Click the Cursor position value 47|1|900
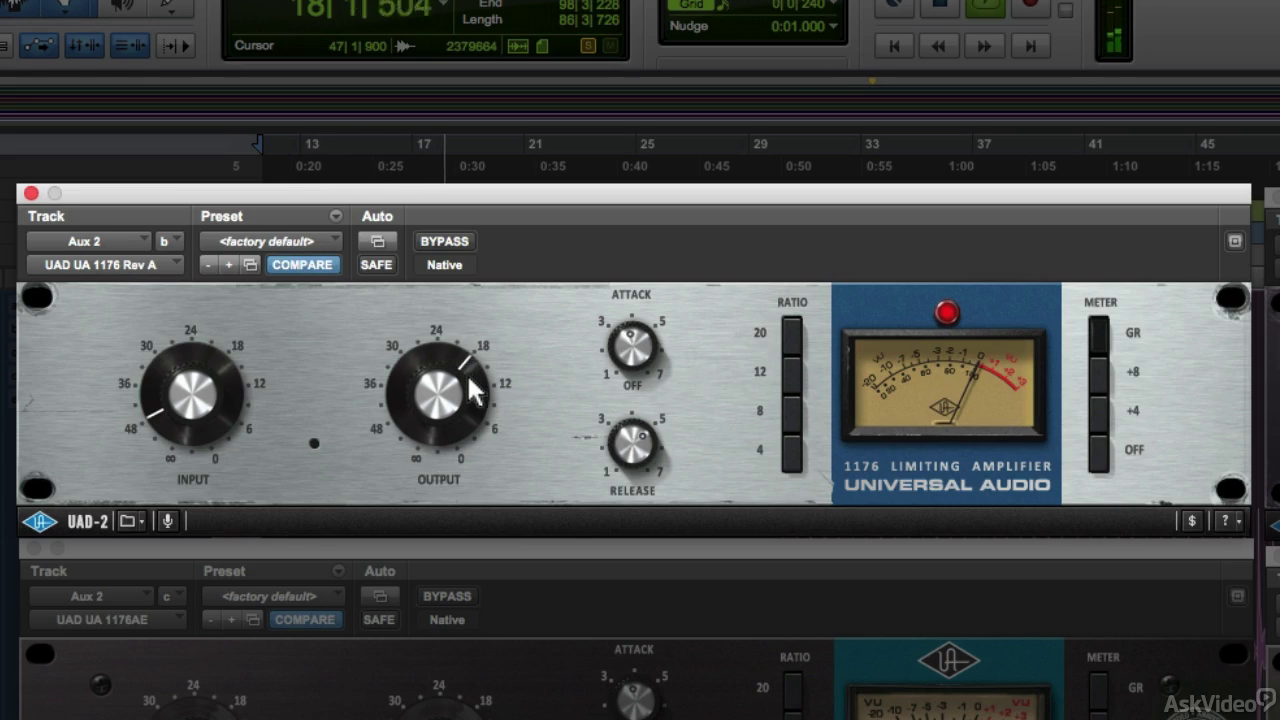 pyautogui.click(x=358, y=46)
